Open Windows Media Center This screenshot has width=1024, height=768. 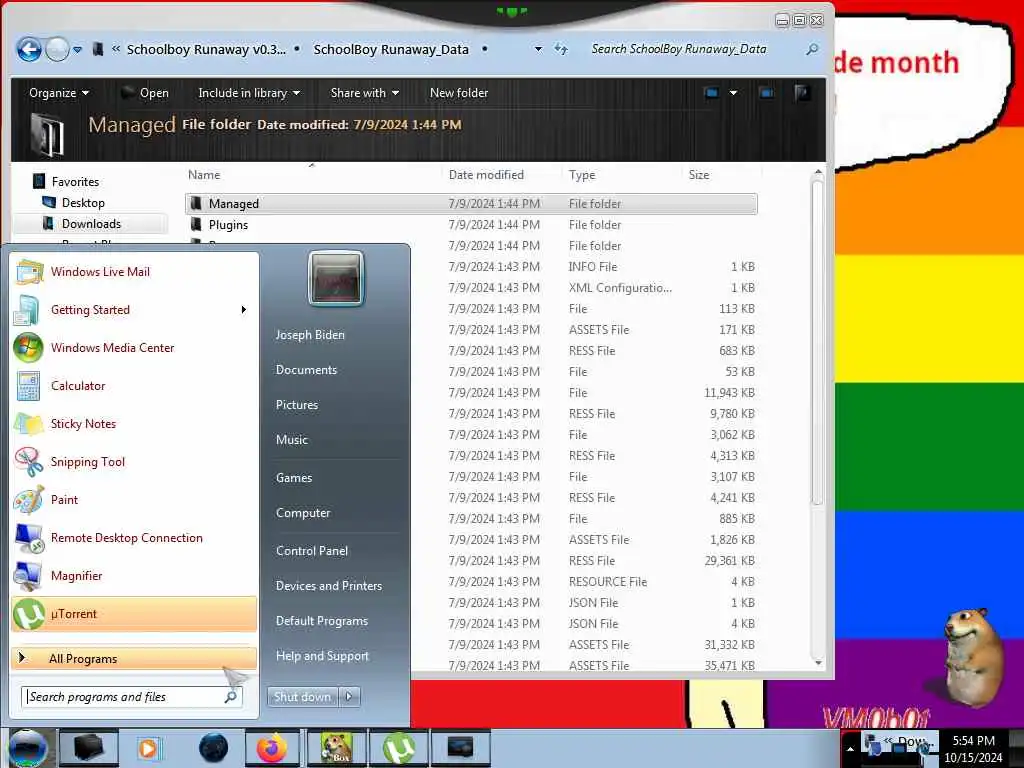tap(112, 348)
